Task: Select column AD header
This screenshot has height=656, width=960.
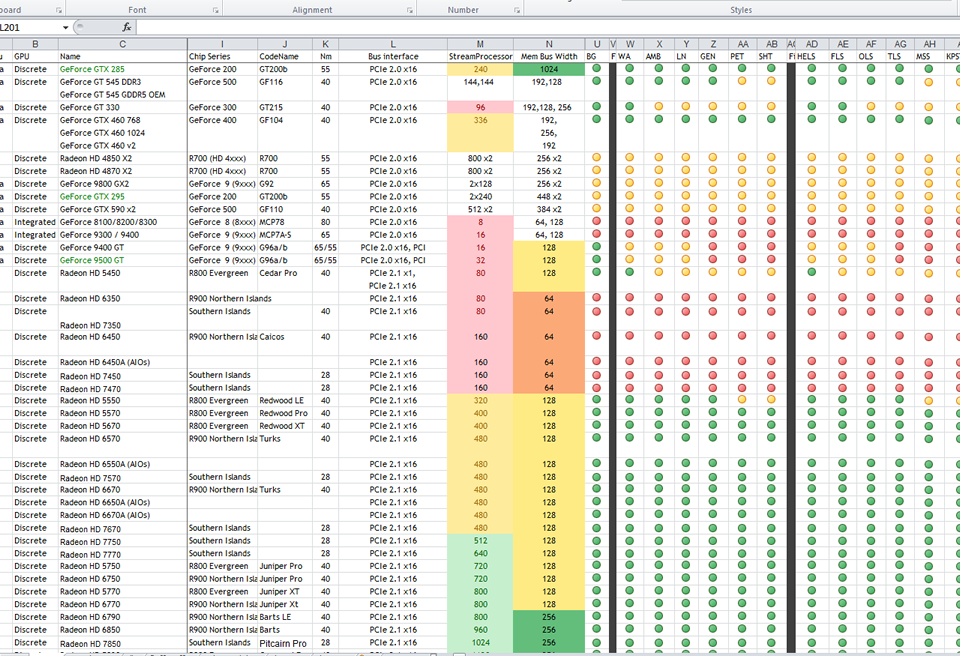Action: [x=812, y=44]
